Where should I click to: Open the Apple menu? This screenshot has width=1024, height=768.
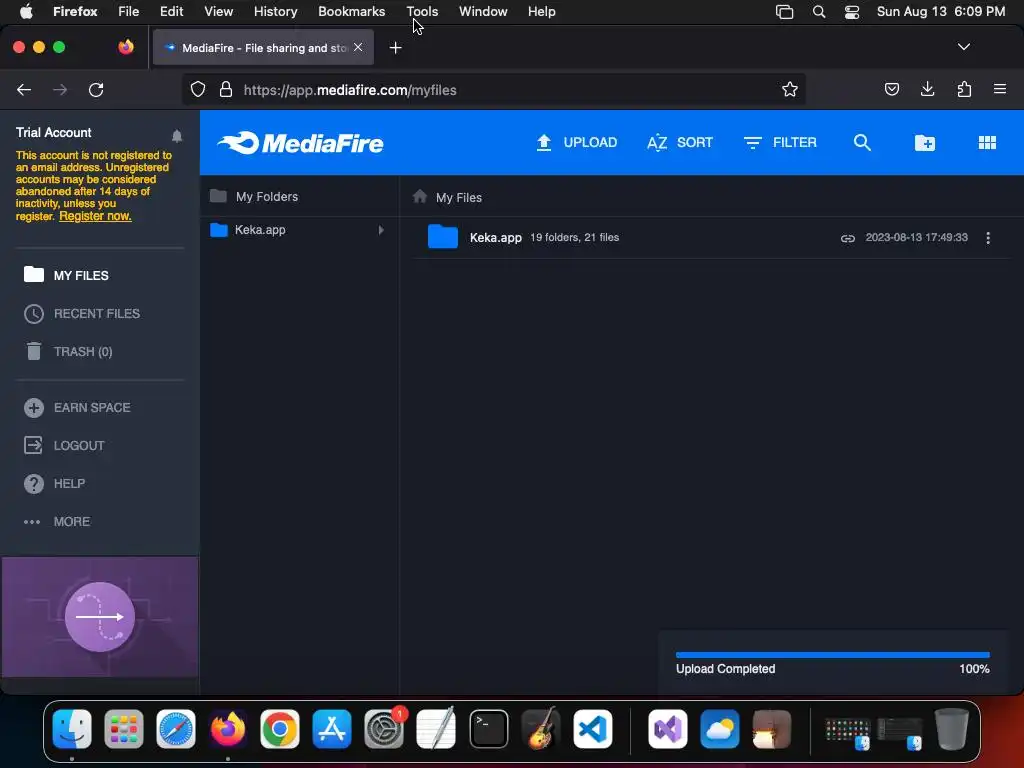(26, 11)
